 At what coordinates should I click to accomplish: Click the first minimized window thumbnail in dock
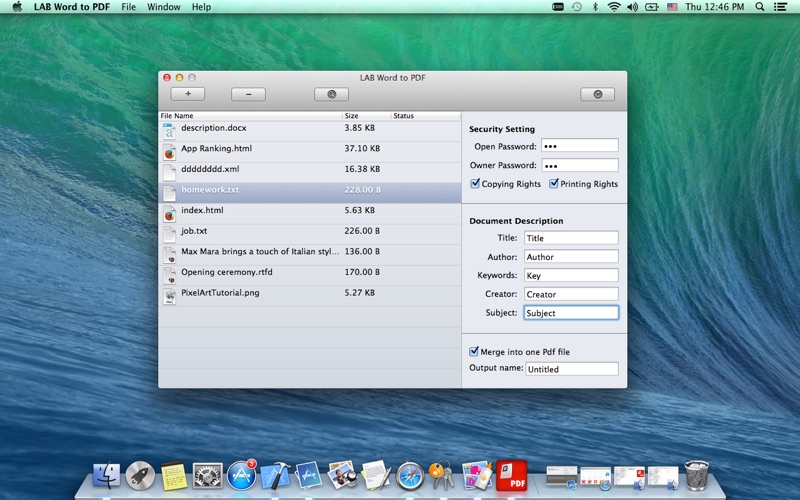(x=561, y=476)
